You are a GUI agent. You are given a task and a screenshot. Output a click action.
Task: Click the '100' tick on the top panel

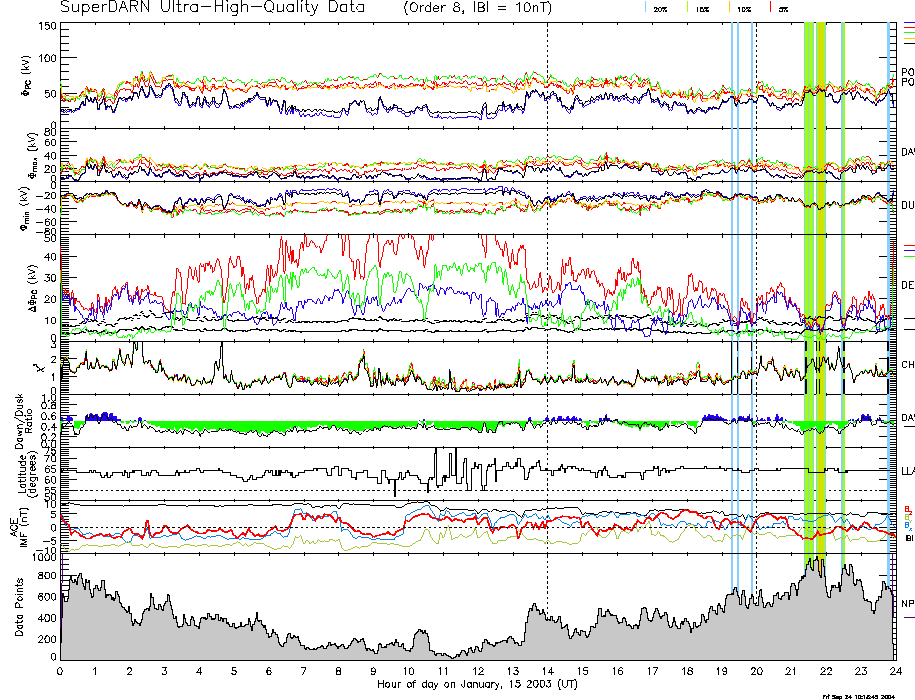(x=48, y=58)
